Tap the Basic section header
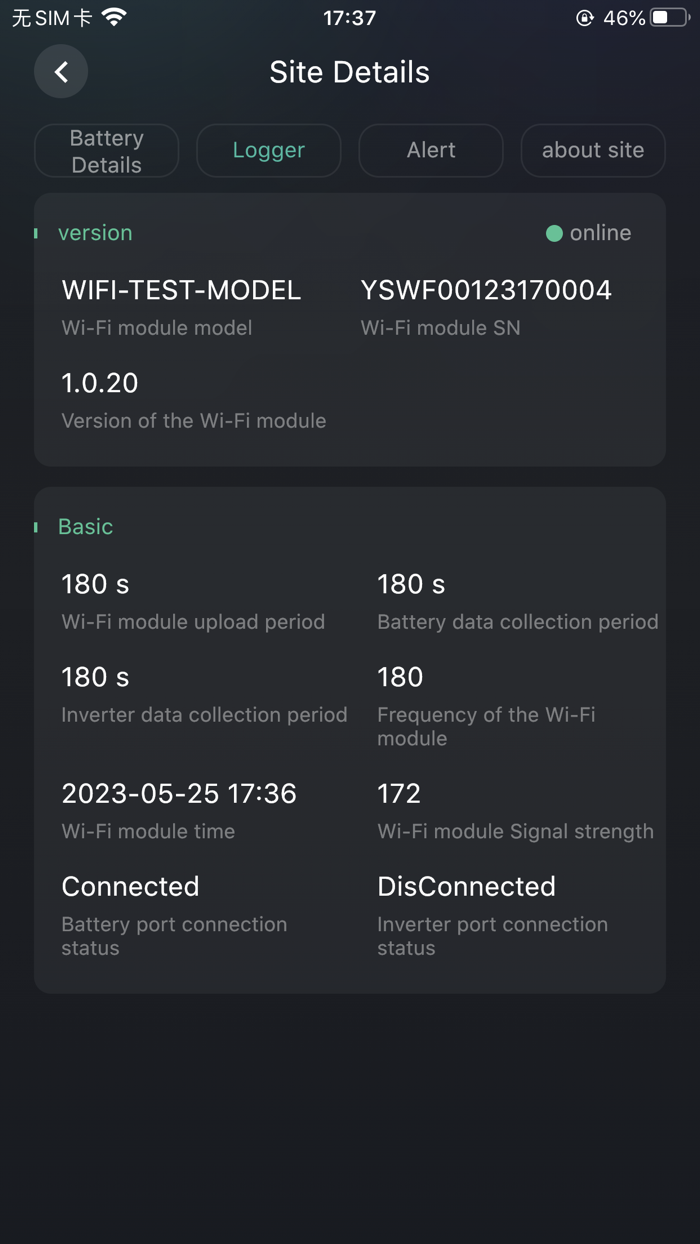Viewport: 700px width, 1244px height. [x=85, y=527]
